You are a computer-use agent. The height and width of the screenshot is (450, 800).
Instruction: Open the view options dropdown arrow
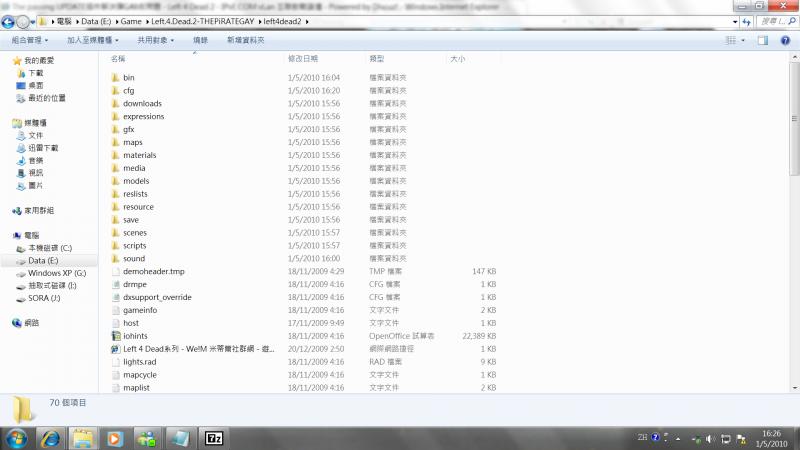click(743, 40)
